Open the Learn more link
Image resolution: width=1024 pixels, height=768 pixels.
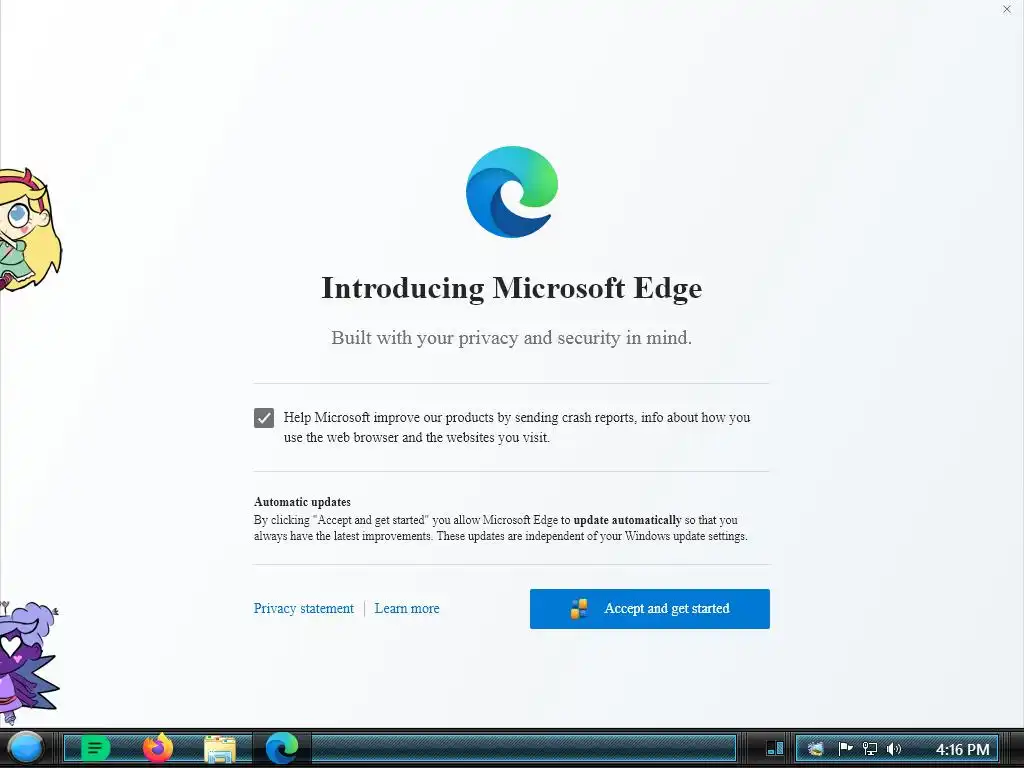[x=407, y=609]
